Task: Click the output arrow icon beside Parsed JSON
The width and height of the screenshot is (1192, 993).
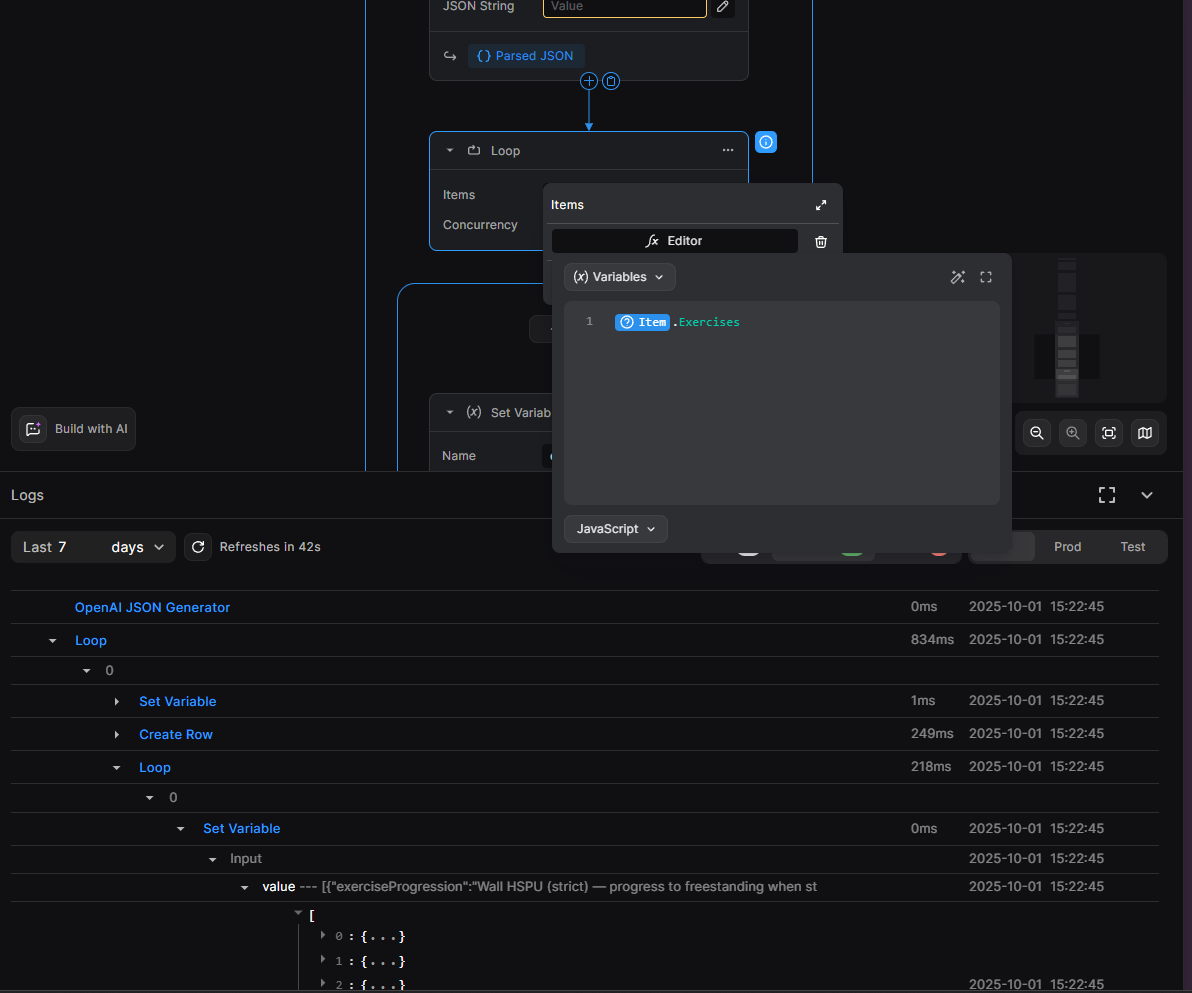Action: pyautogui.click(x=450, y=56)
